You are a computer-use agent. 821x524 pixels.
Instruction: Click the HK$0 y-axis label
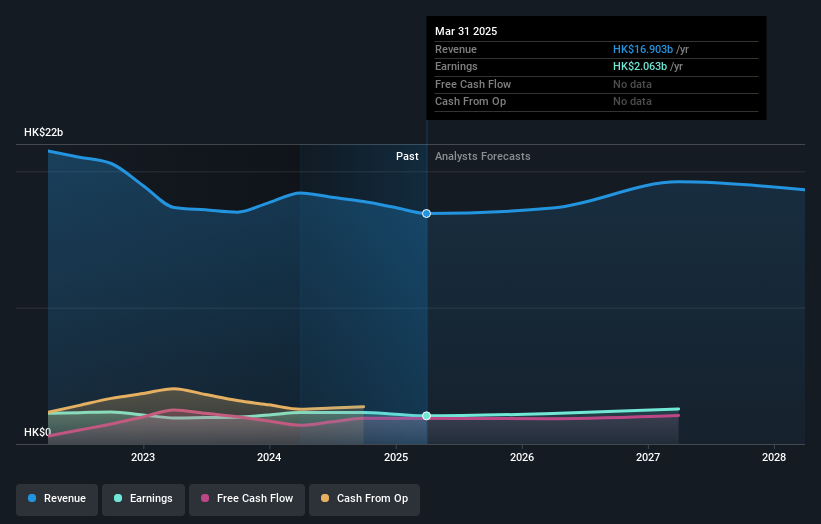coord(38,432)
